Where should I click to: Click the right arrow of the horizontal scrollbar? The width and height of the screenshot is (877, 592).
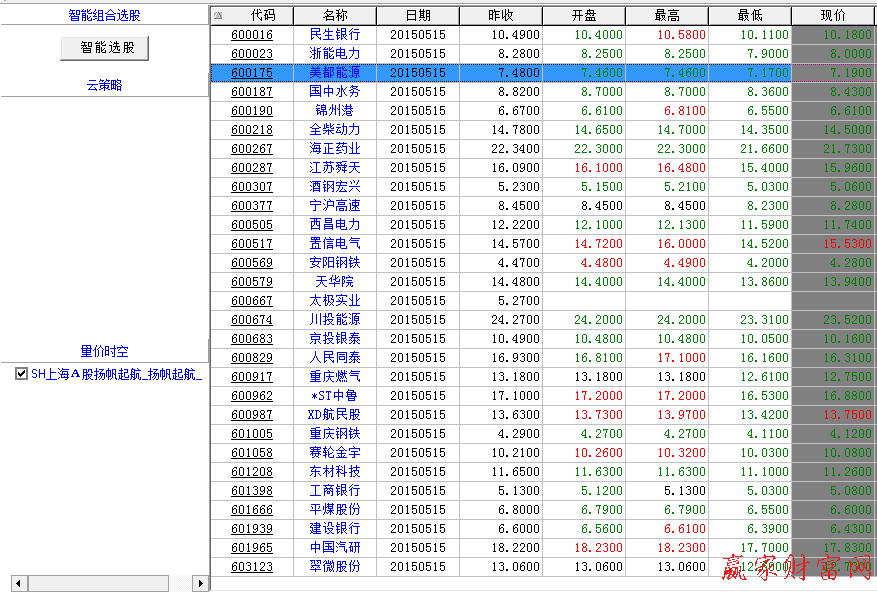tap(200, 583)
